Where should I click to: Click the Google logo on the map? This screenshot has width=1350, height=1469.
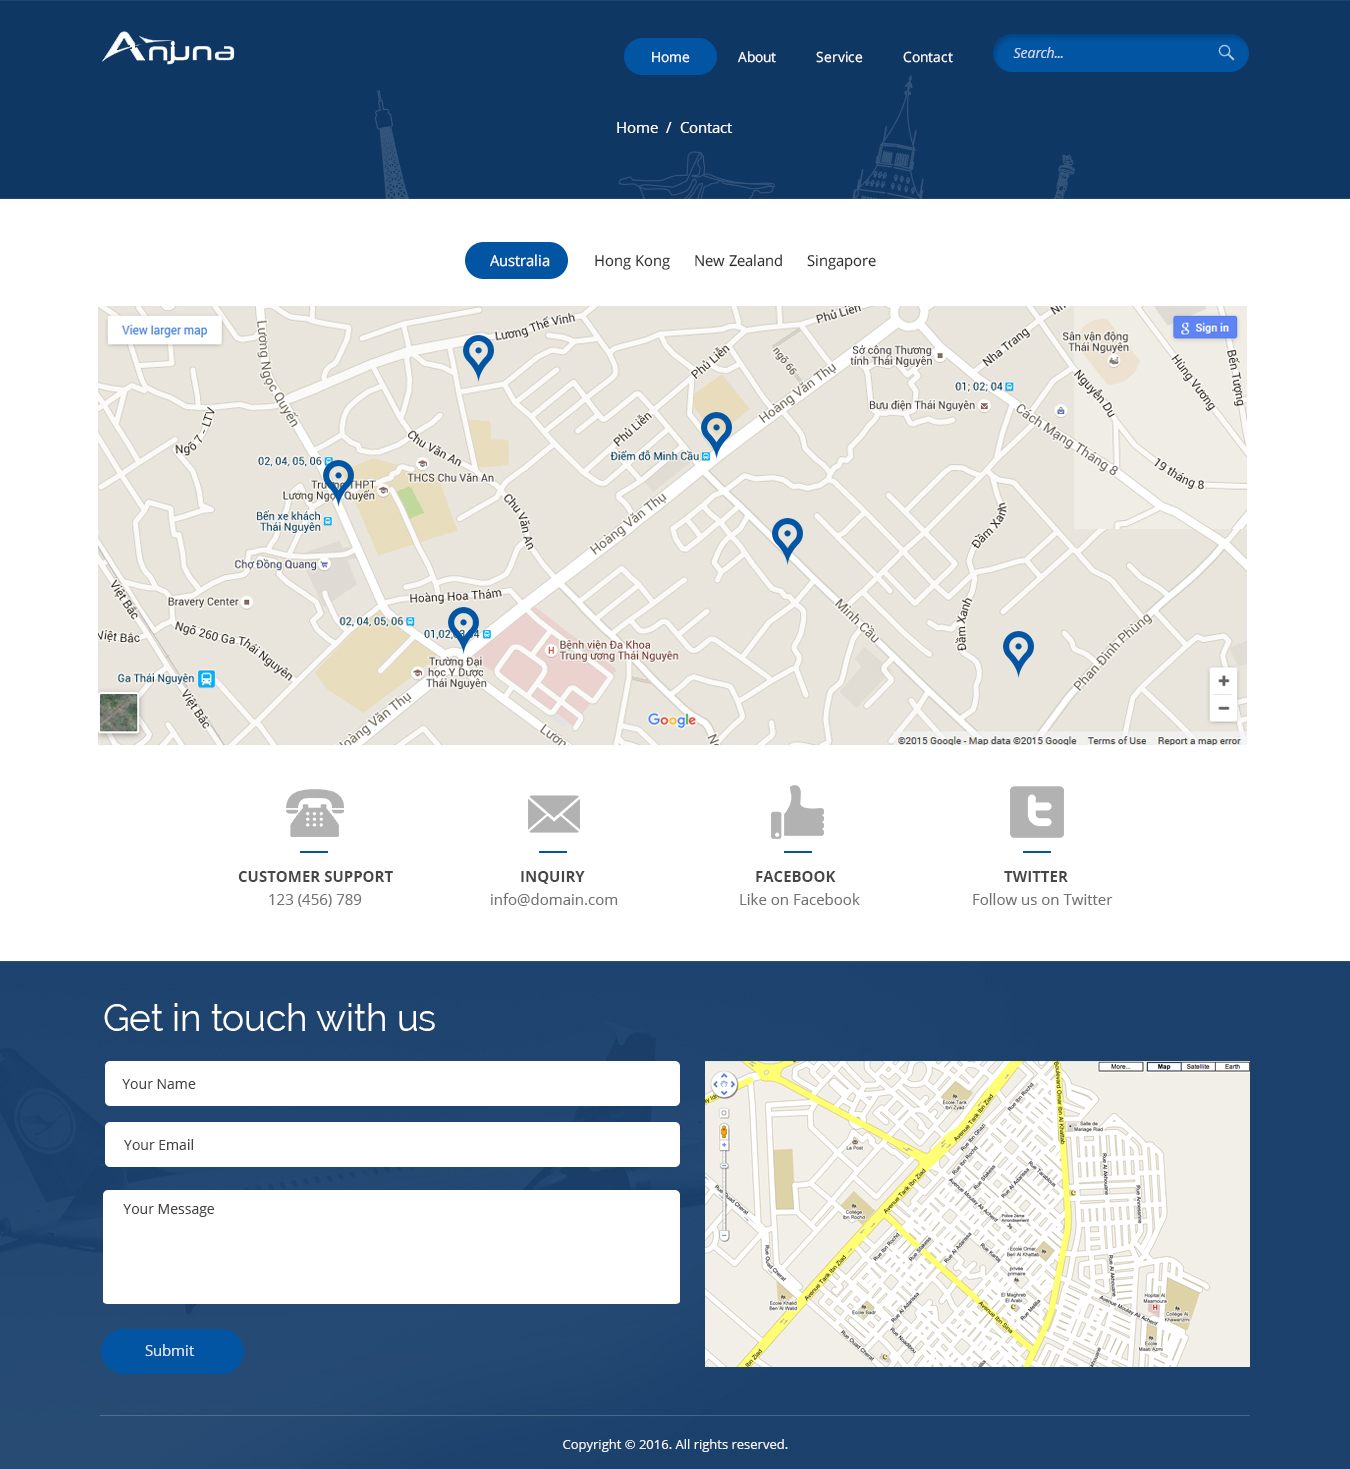pos(671,719)
